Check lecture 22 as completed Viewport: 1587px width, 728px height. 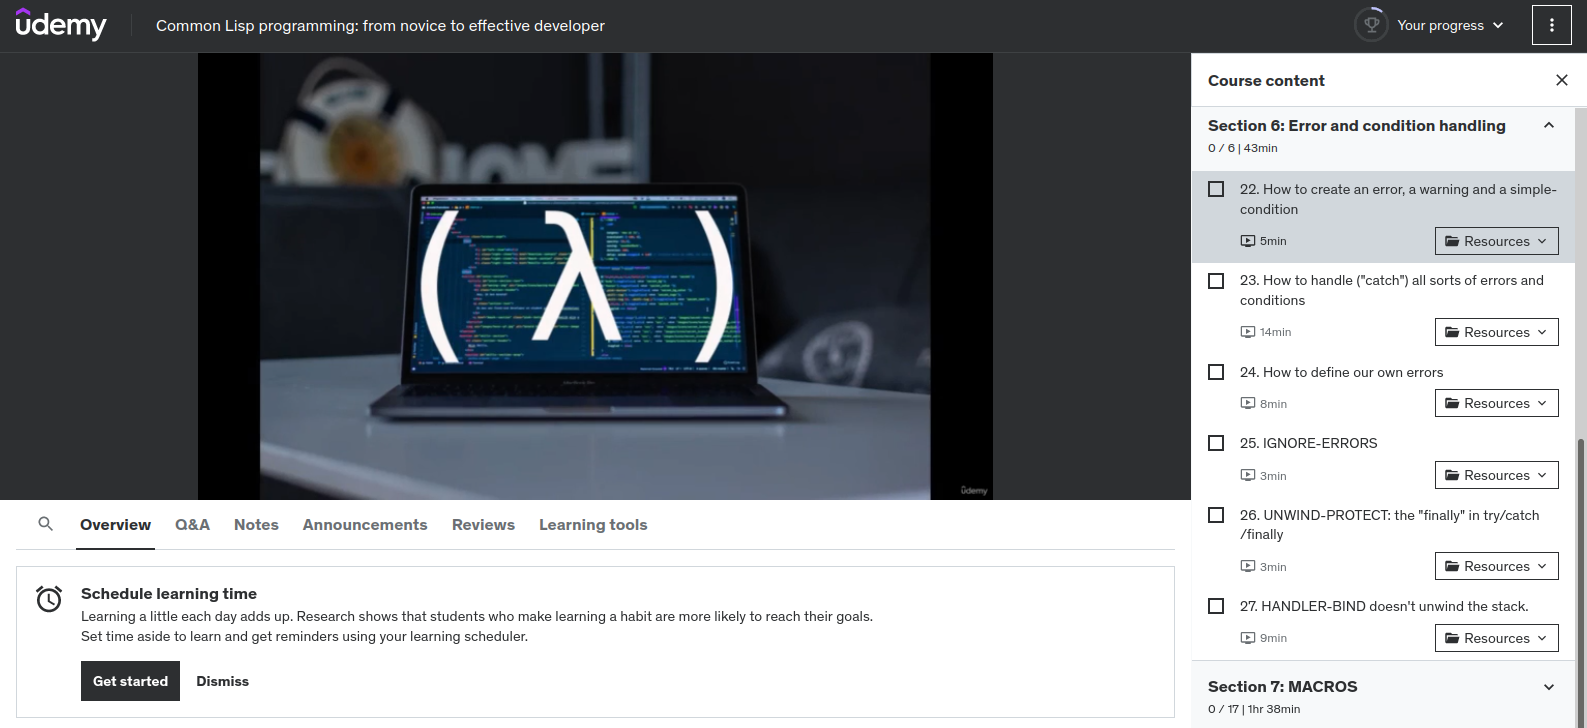tap(1216, 189)
